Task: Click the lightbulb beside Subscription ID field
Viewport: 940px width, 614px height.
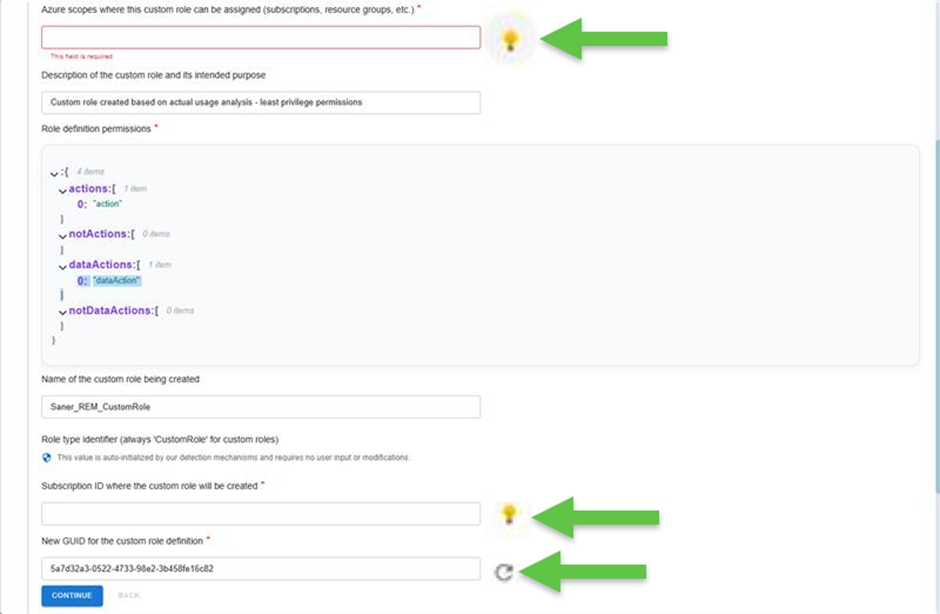Action: coord(510,514)
